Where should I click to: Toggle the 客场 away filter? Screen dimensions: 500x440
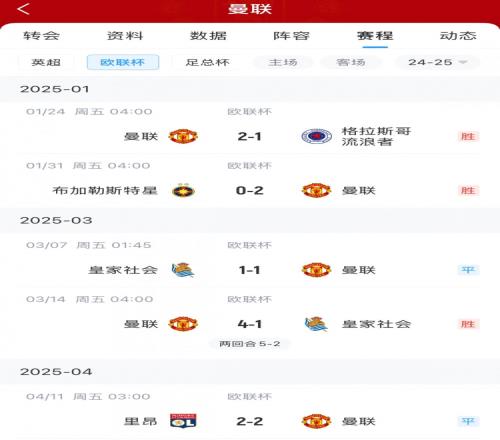(351, 62)
